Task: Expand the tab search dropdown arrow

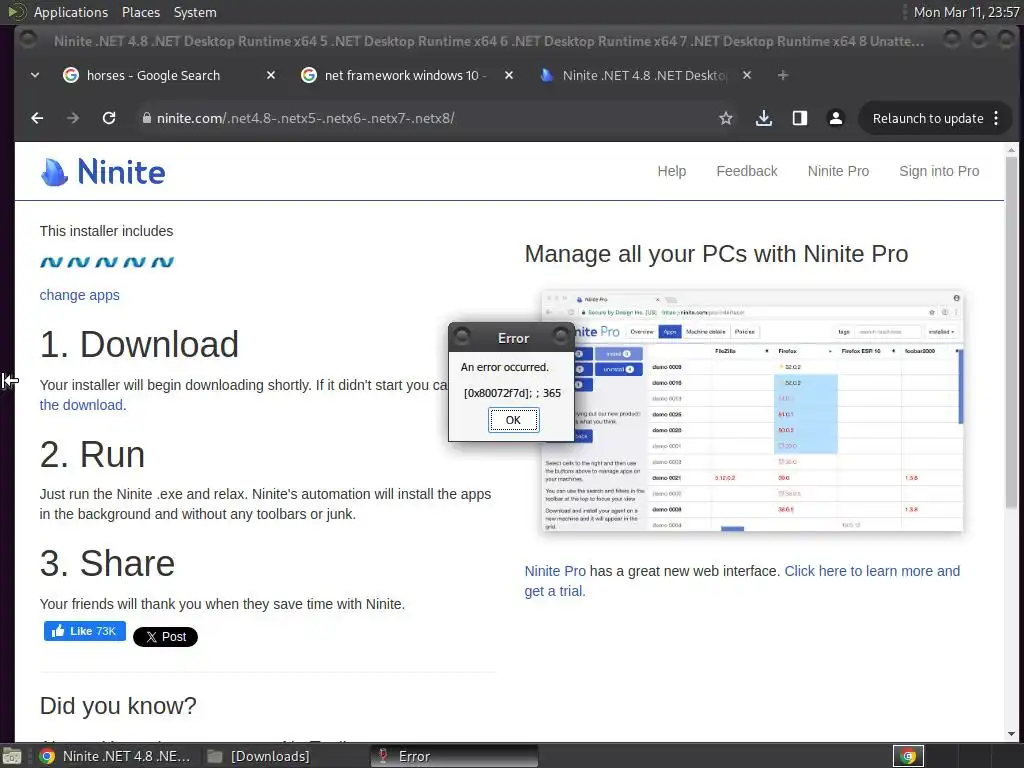Action: [x=35, y=75]
